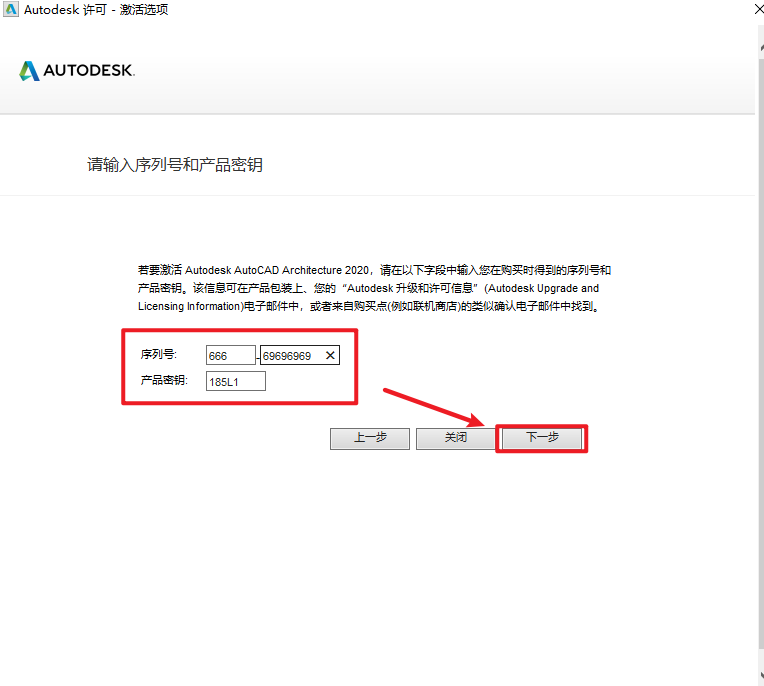
Task: Focus the serial number prefix field containing 666
Action: tap(230, 355)
